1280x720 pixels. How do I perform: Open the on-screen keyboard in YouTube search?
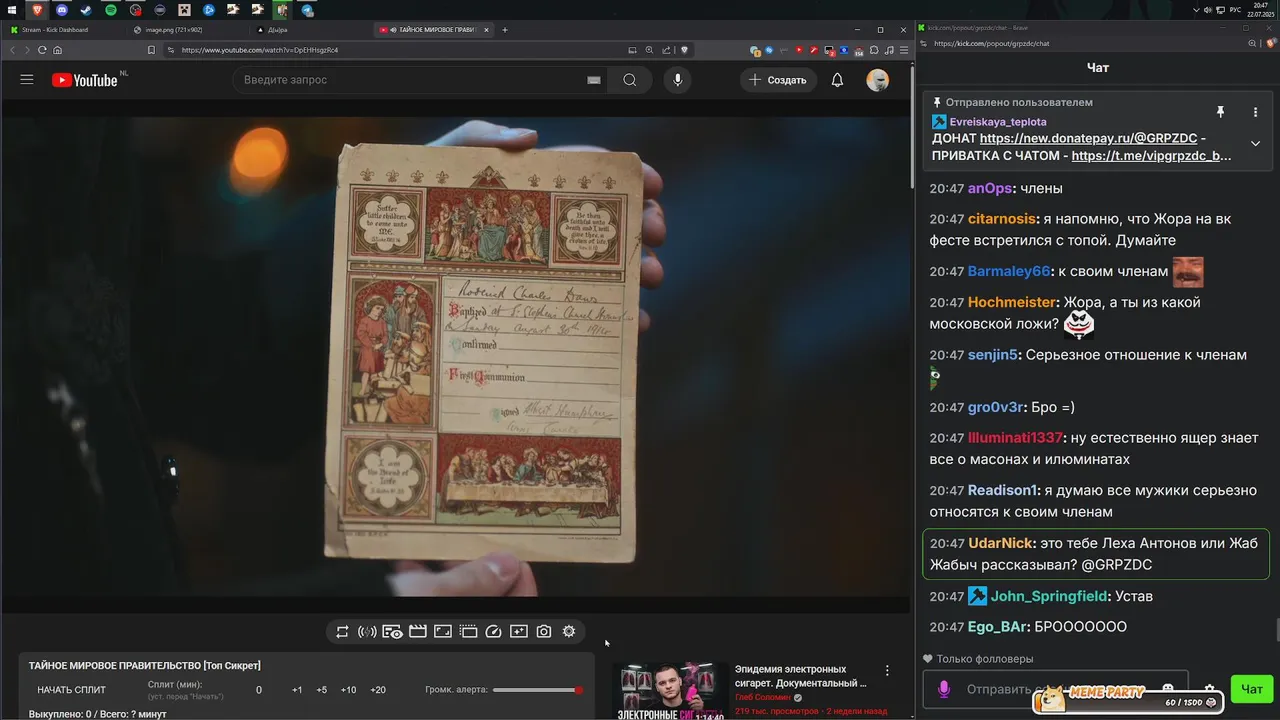tap(594, 80)
